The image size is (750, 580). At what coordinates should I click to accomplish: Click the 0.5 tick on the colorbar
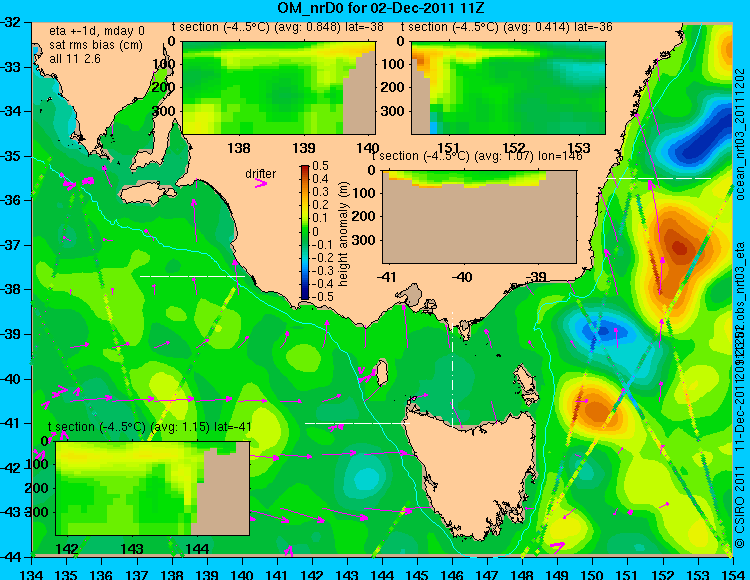click(x=320, y=166)
